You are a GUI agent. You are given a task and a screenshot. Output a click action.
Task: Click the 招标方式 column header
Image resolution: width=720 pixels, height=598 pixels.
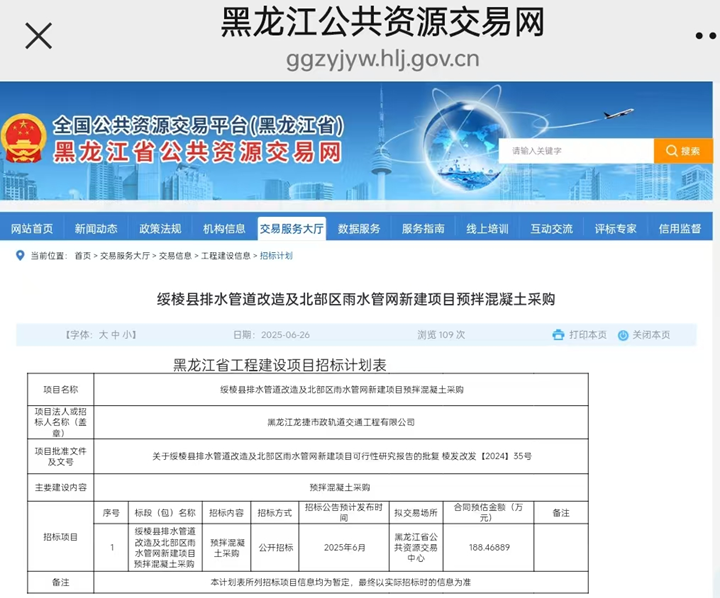(x=275, y=513)
